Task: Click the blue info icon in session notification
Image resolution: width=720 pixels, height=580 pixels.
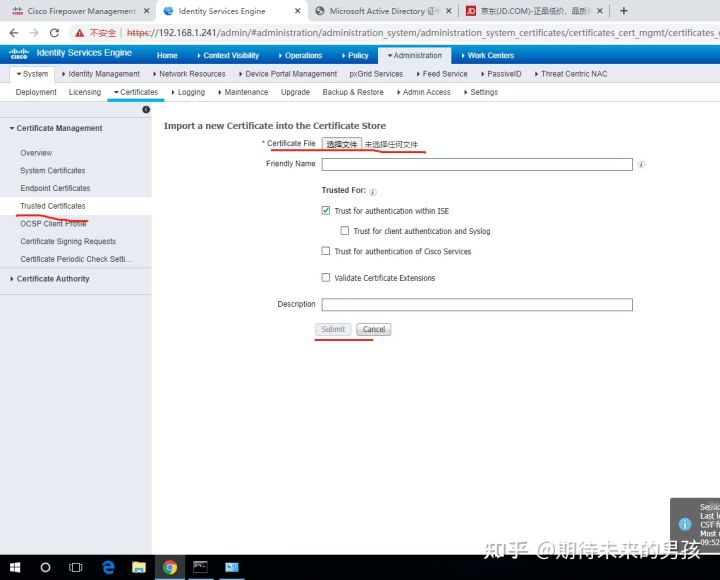Action: coord(685,524)
